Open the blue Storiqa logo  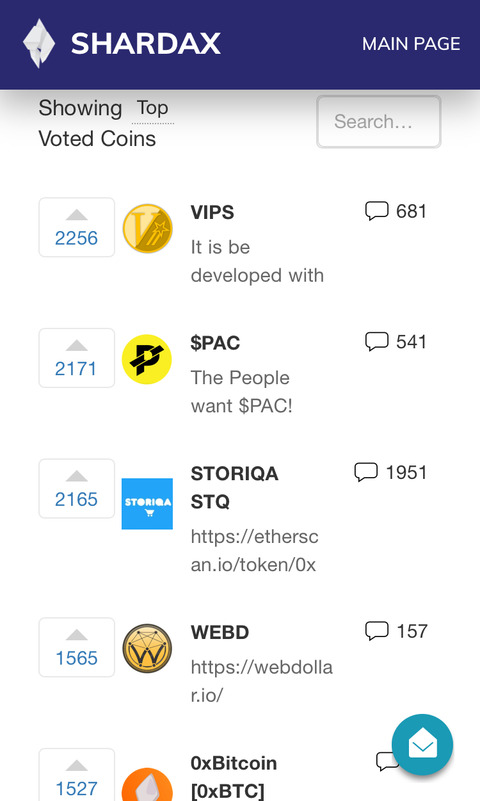(x=147, y=504)
